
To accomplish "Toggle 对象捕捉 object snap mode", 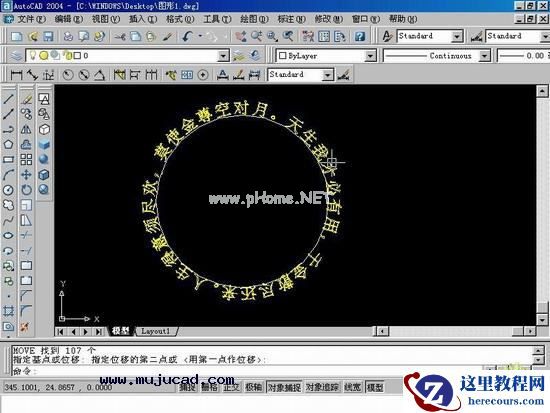I will pos(284,387).
